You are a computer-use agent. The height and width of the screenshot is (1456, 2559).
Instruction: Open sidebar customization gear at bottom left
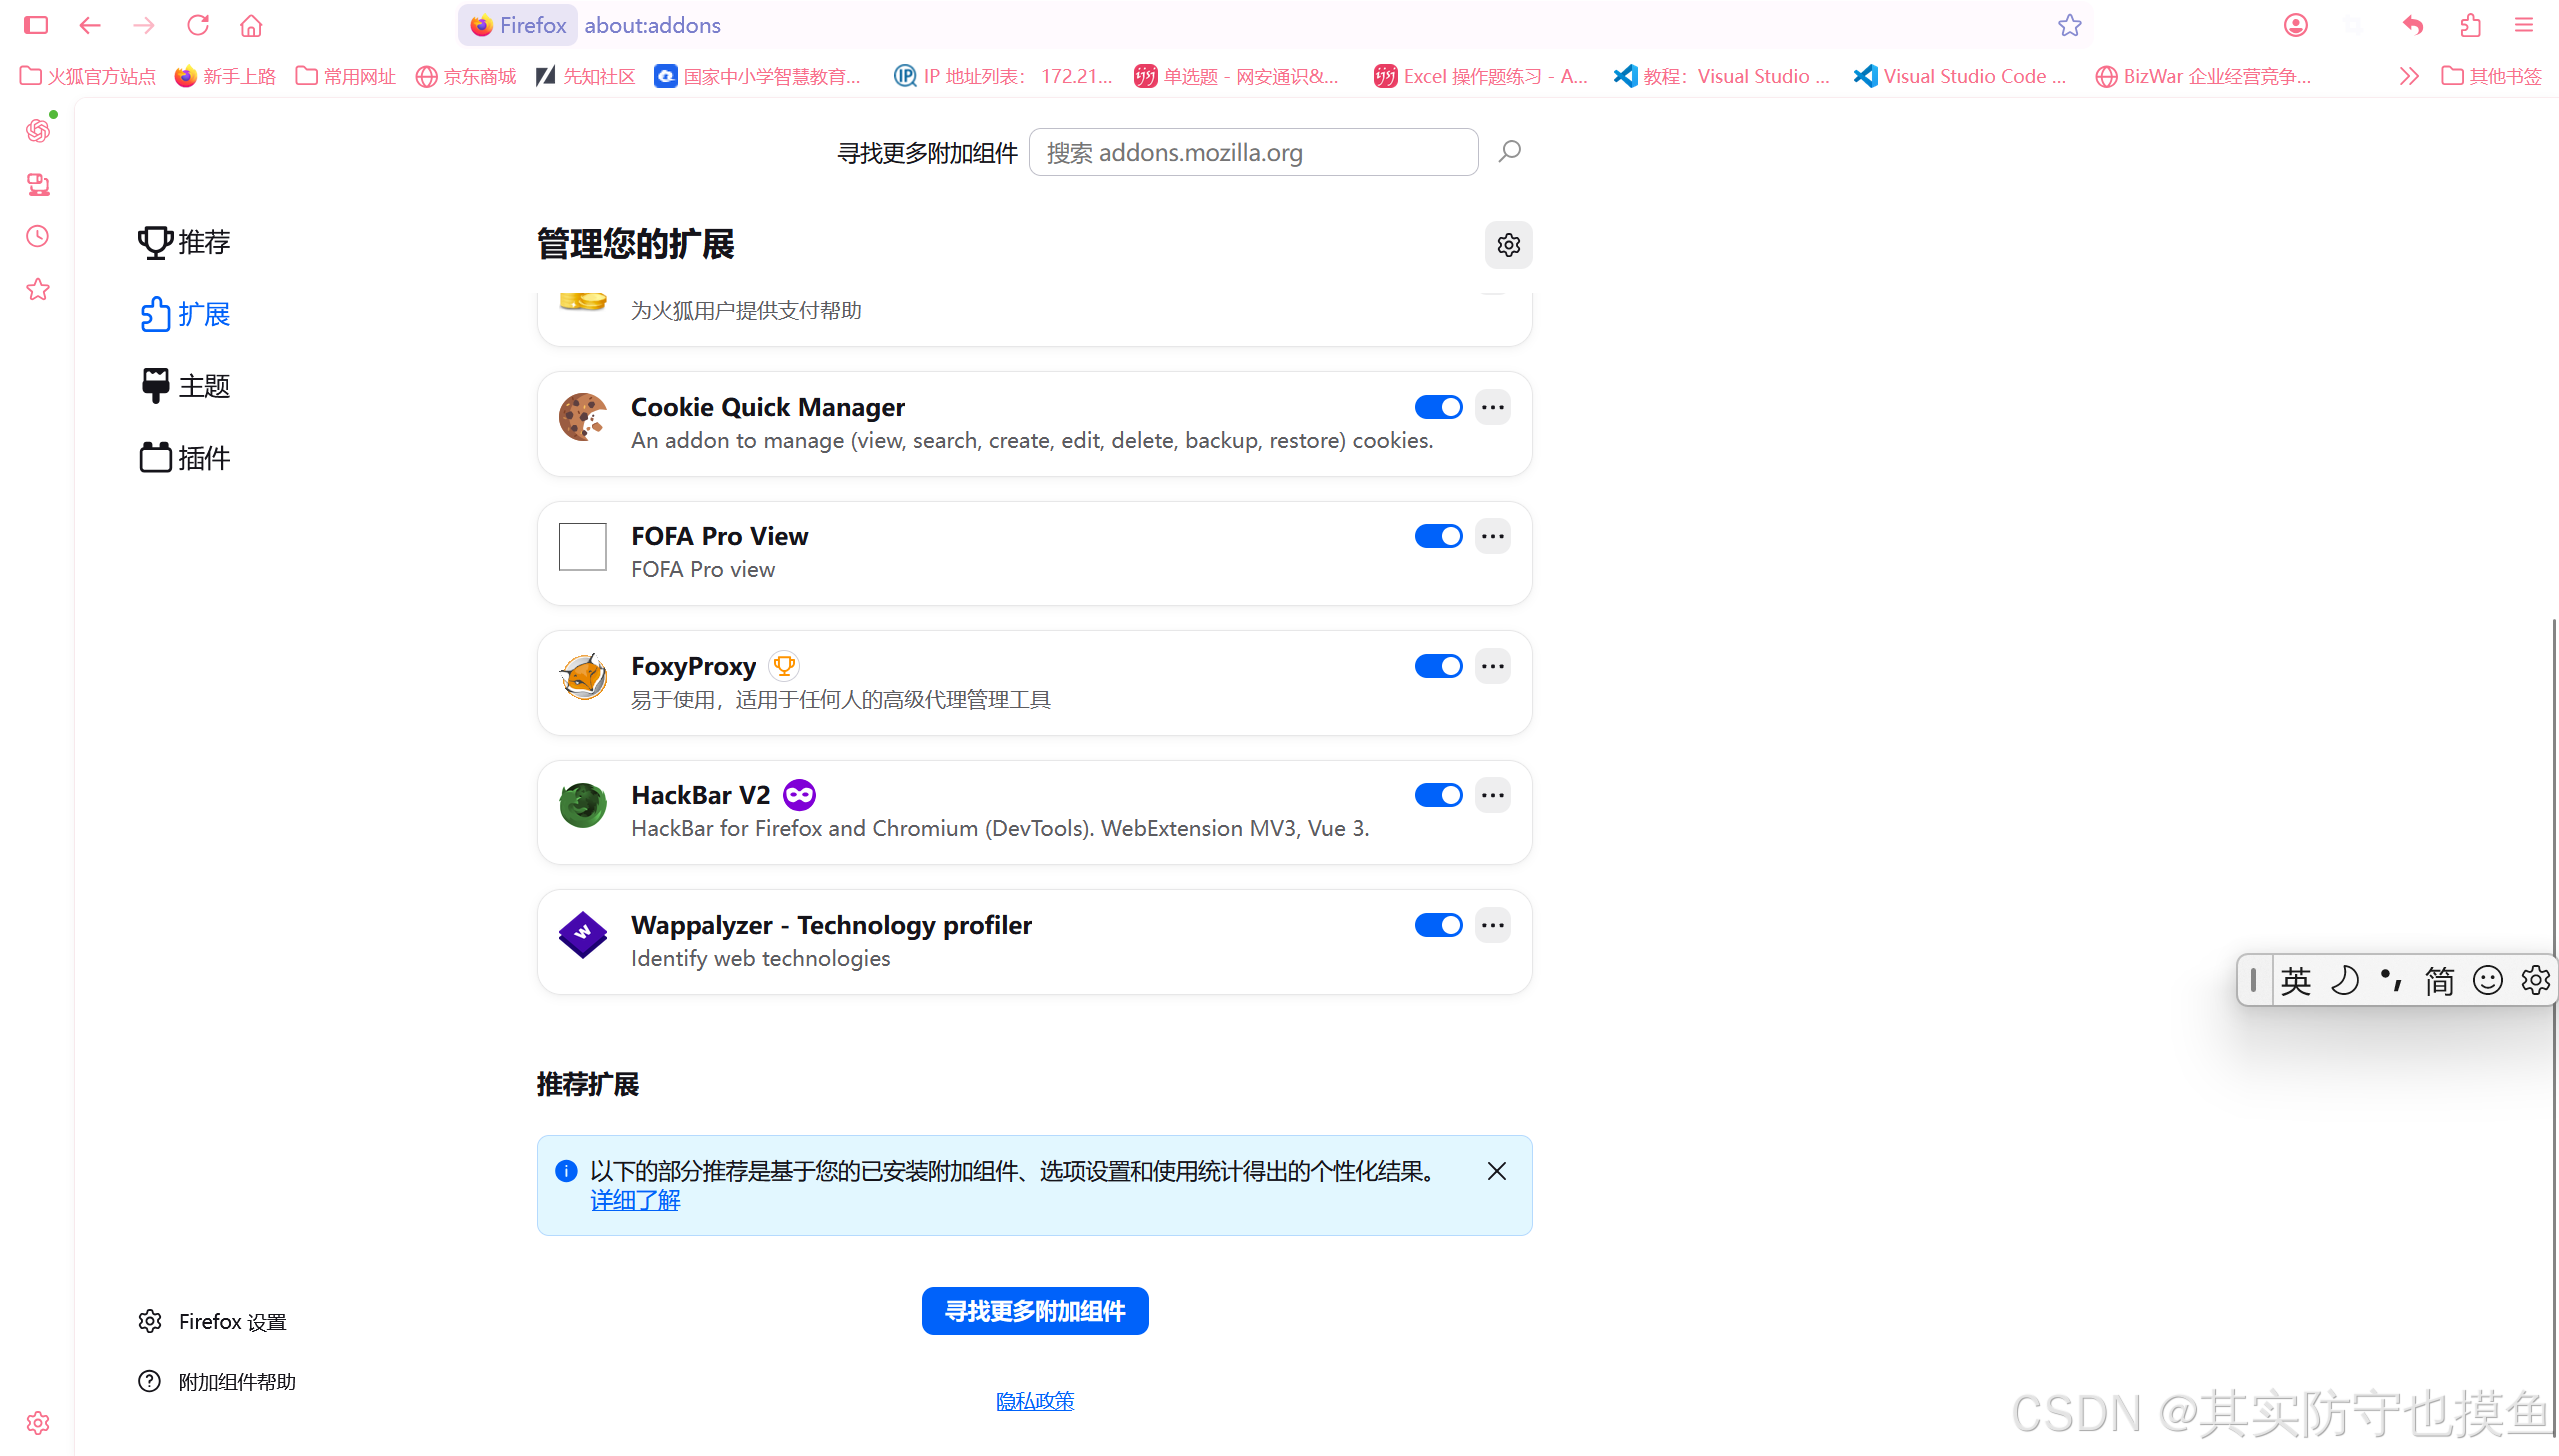pyautogui.click(x=38, y=1422)
